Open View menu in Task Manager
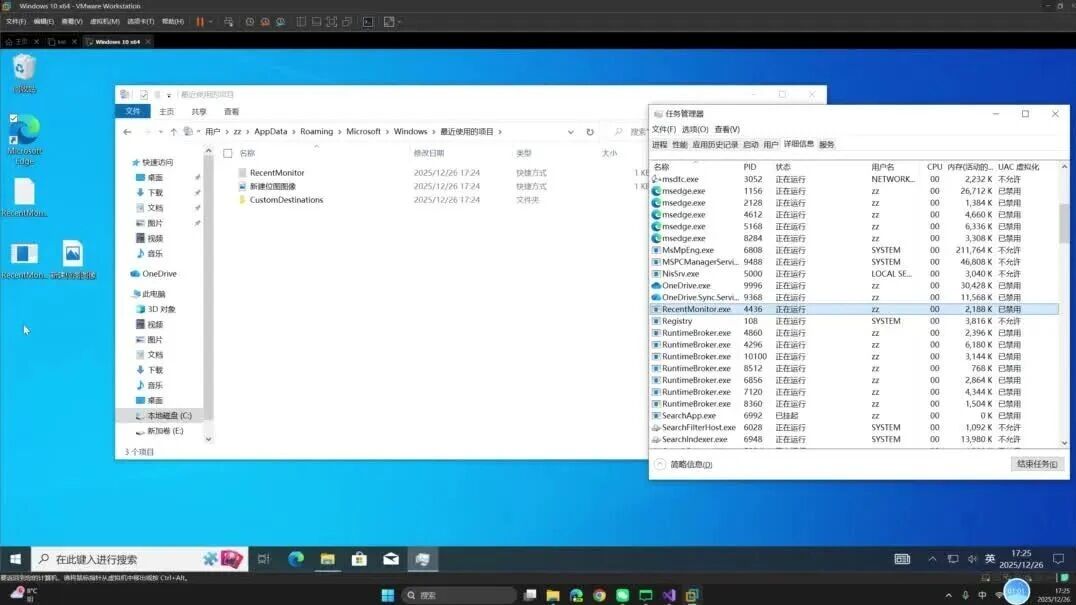This screenshot has height=605, width=1076. pyautogui.click(x=727, y=129)
